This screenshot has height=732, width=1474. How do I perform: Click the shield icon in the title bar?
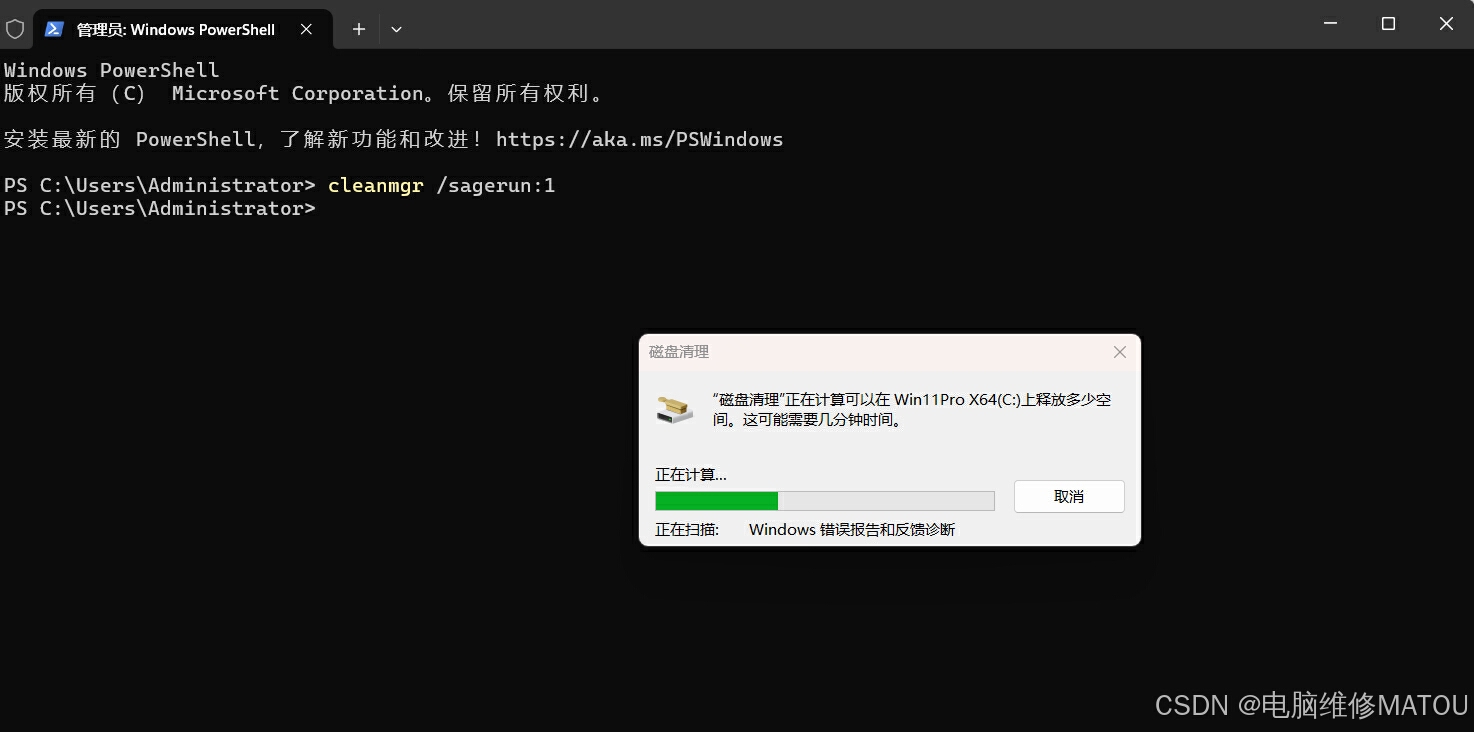tap(15, 29)
